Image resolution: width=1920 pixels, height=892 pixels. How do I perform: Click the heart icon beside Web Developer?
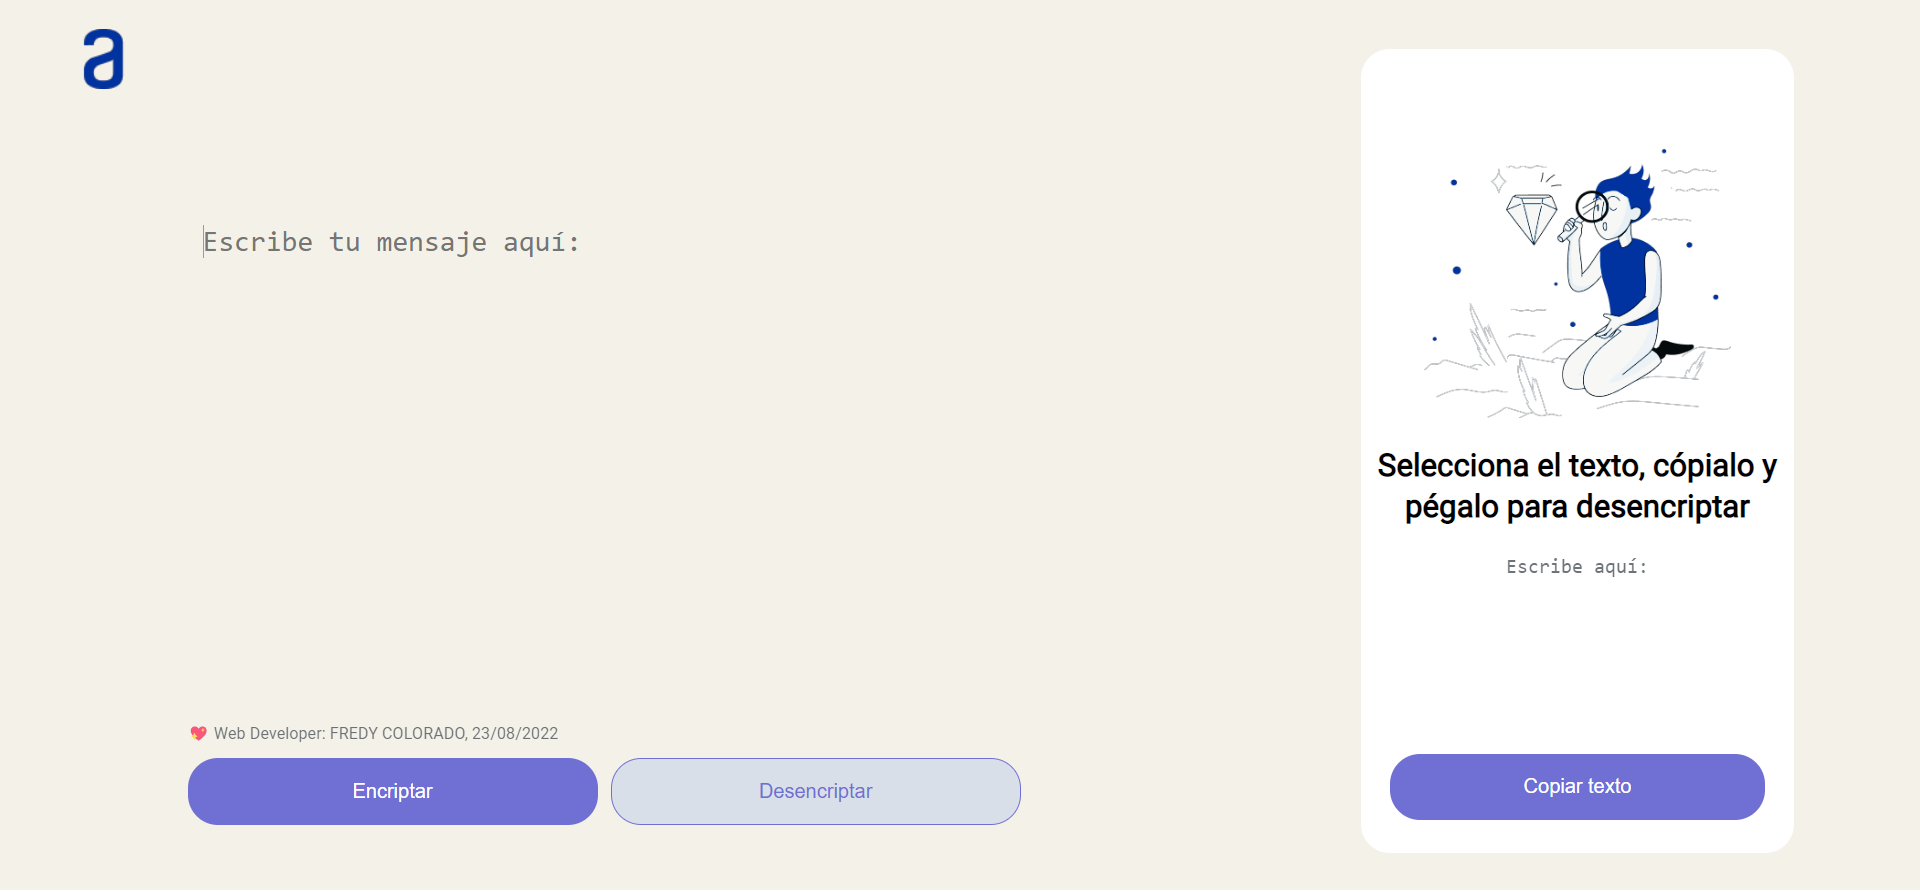pyautogui.click(x=198, y=734)
